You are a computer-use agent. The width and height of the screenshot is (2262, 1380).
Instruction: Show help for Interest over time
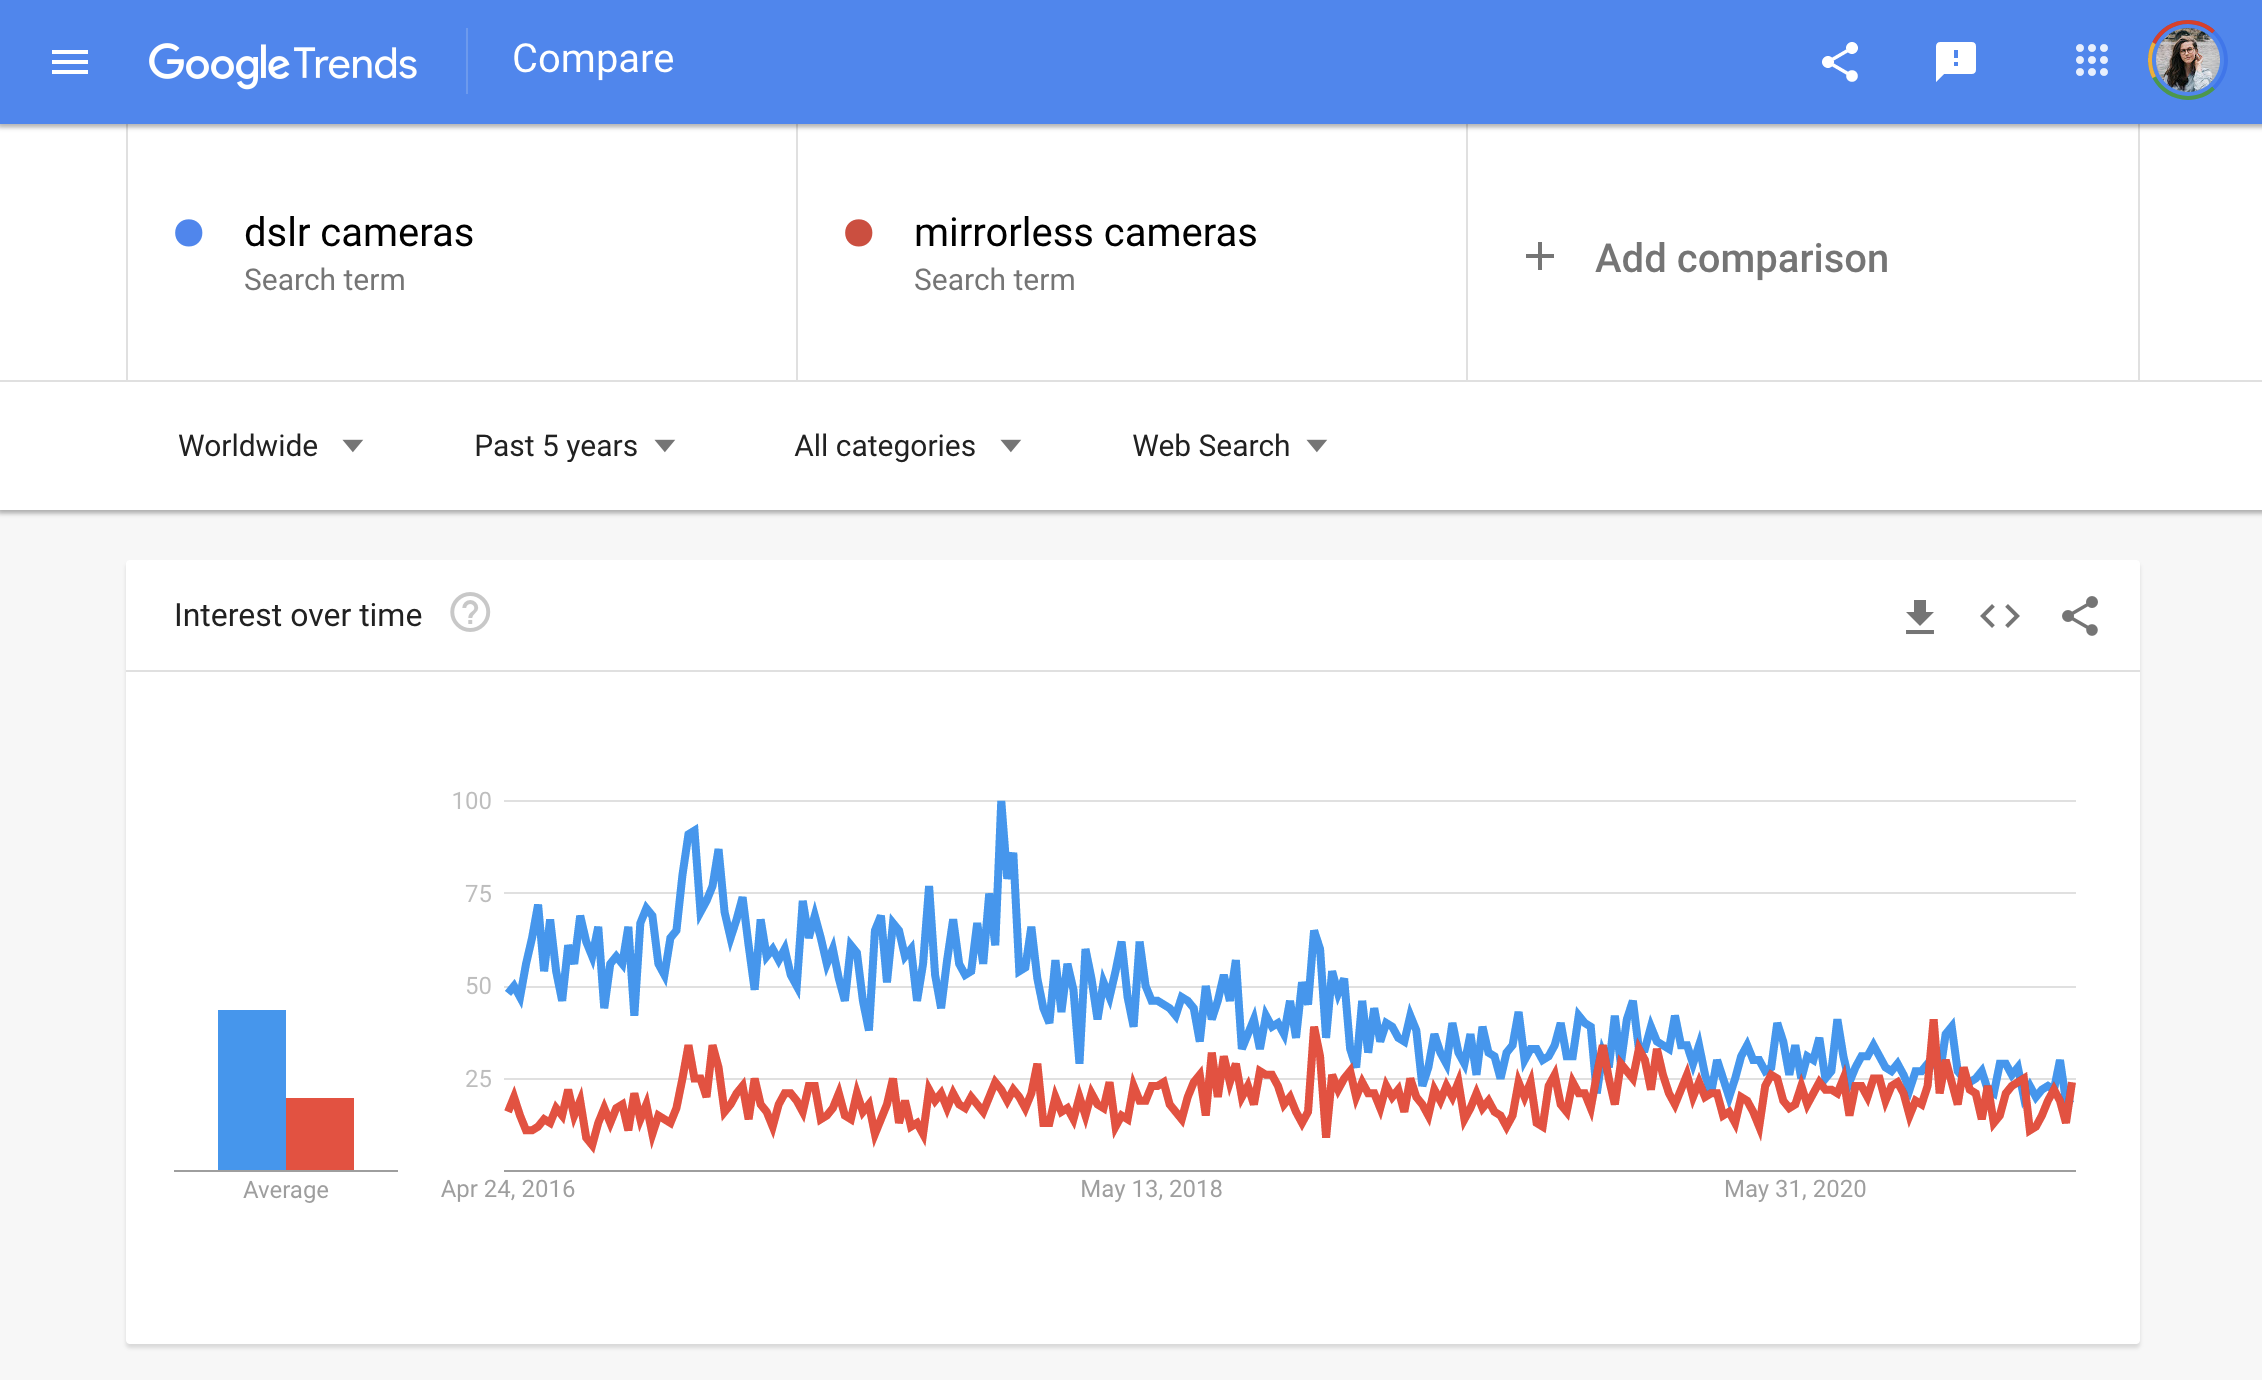tap(469, 613)
